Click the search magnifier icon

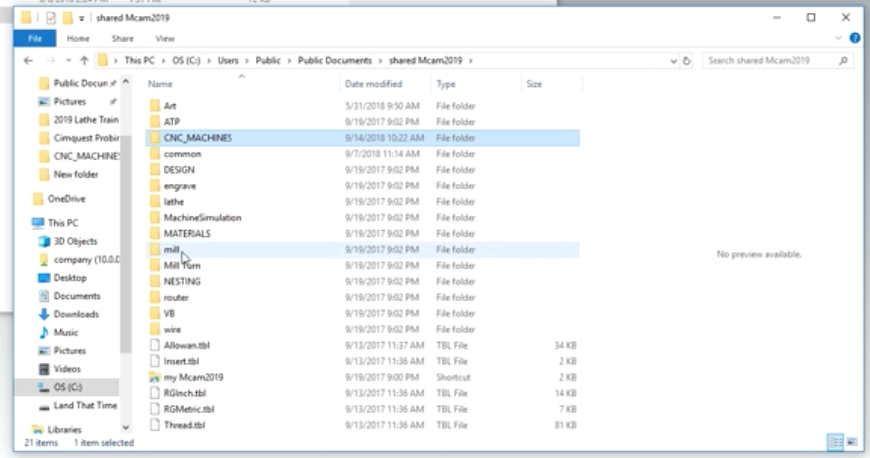843,61
